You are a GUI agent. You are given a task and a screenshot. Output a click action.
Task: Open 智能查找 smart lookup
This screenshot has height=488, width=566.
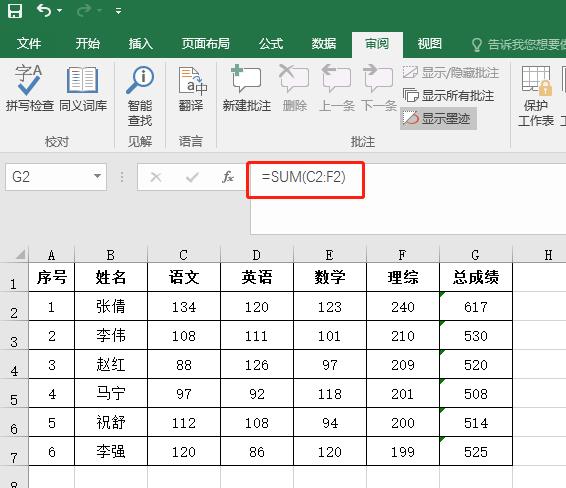pos(140,96)
